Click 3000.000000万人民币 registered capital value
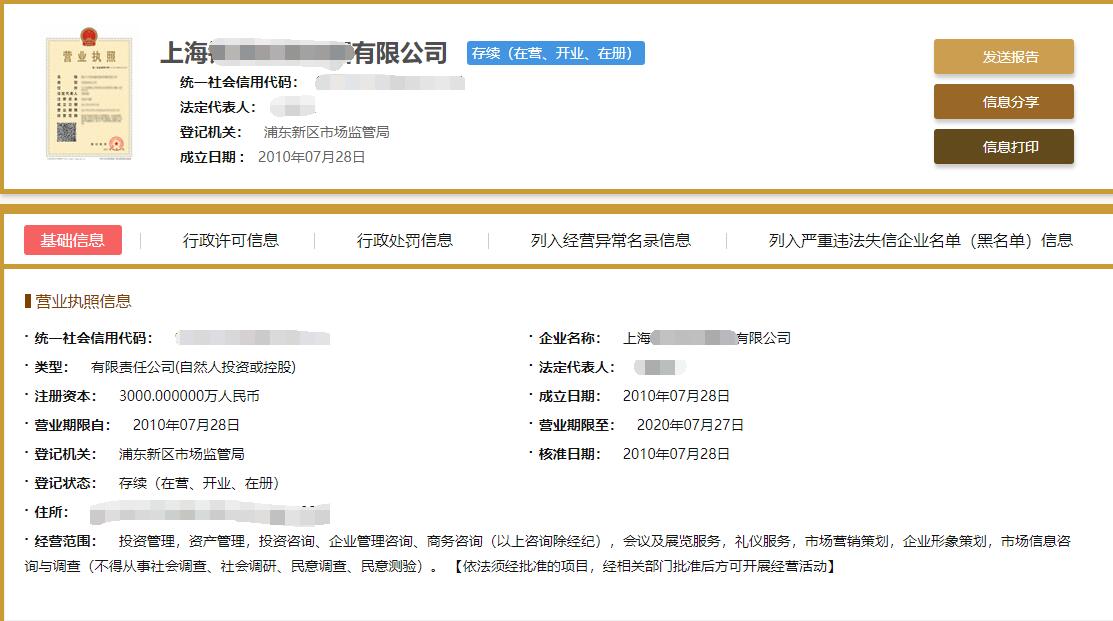This screenshot has width=1113, height=621. coord(189,396)
